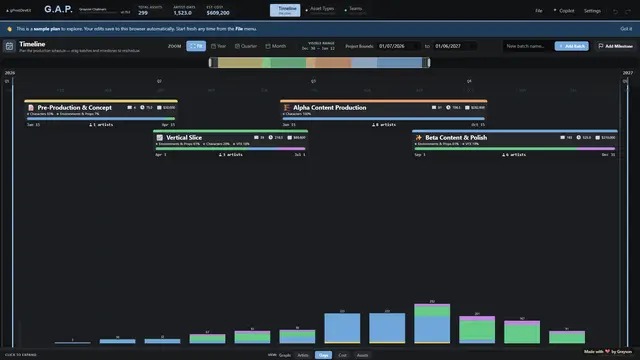640x360 pixels.
Task: Click Click to Expand on the graph panel
Action: pyautogui.click(x=21, y=355)
